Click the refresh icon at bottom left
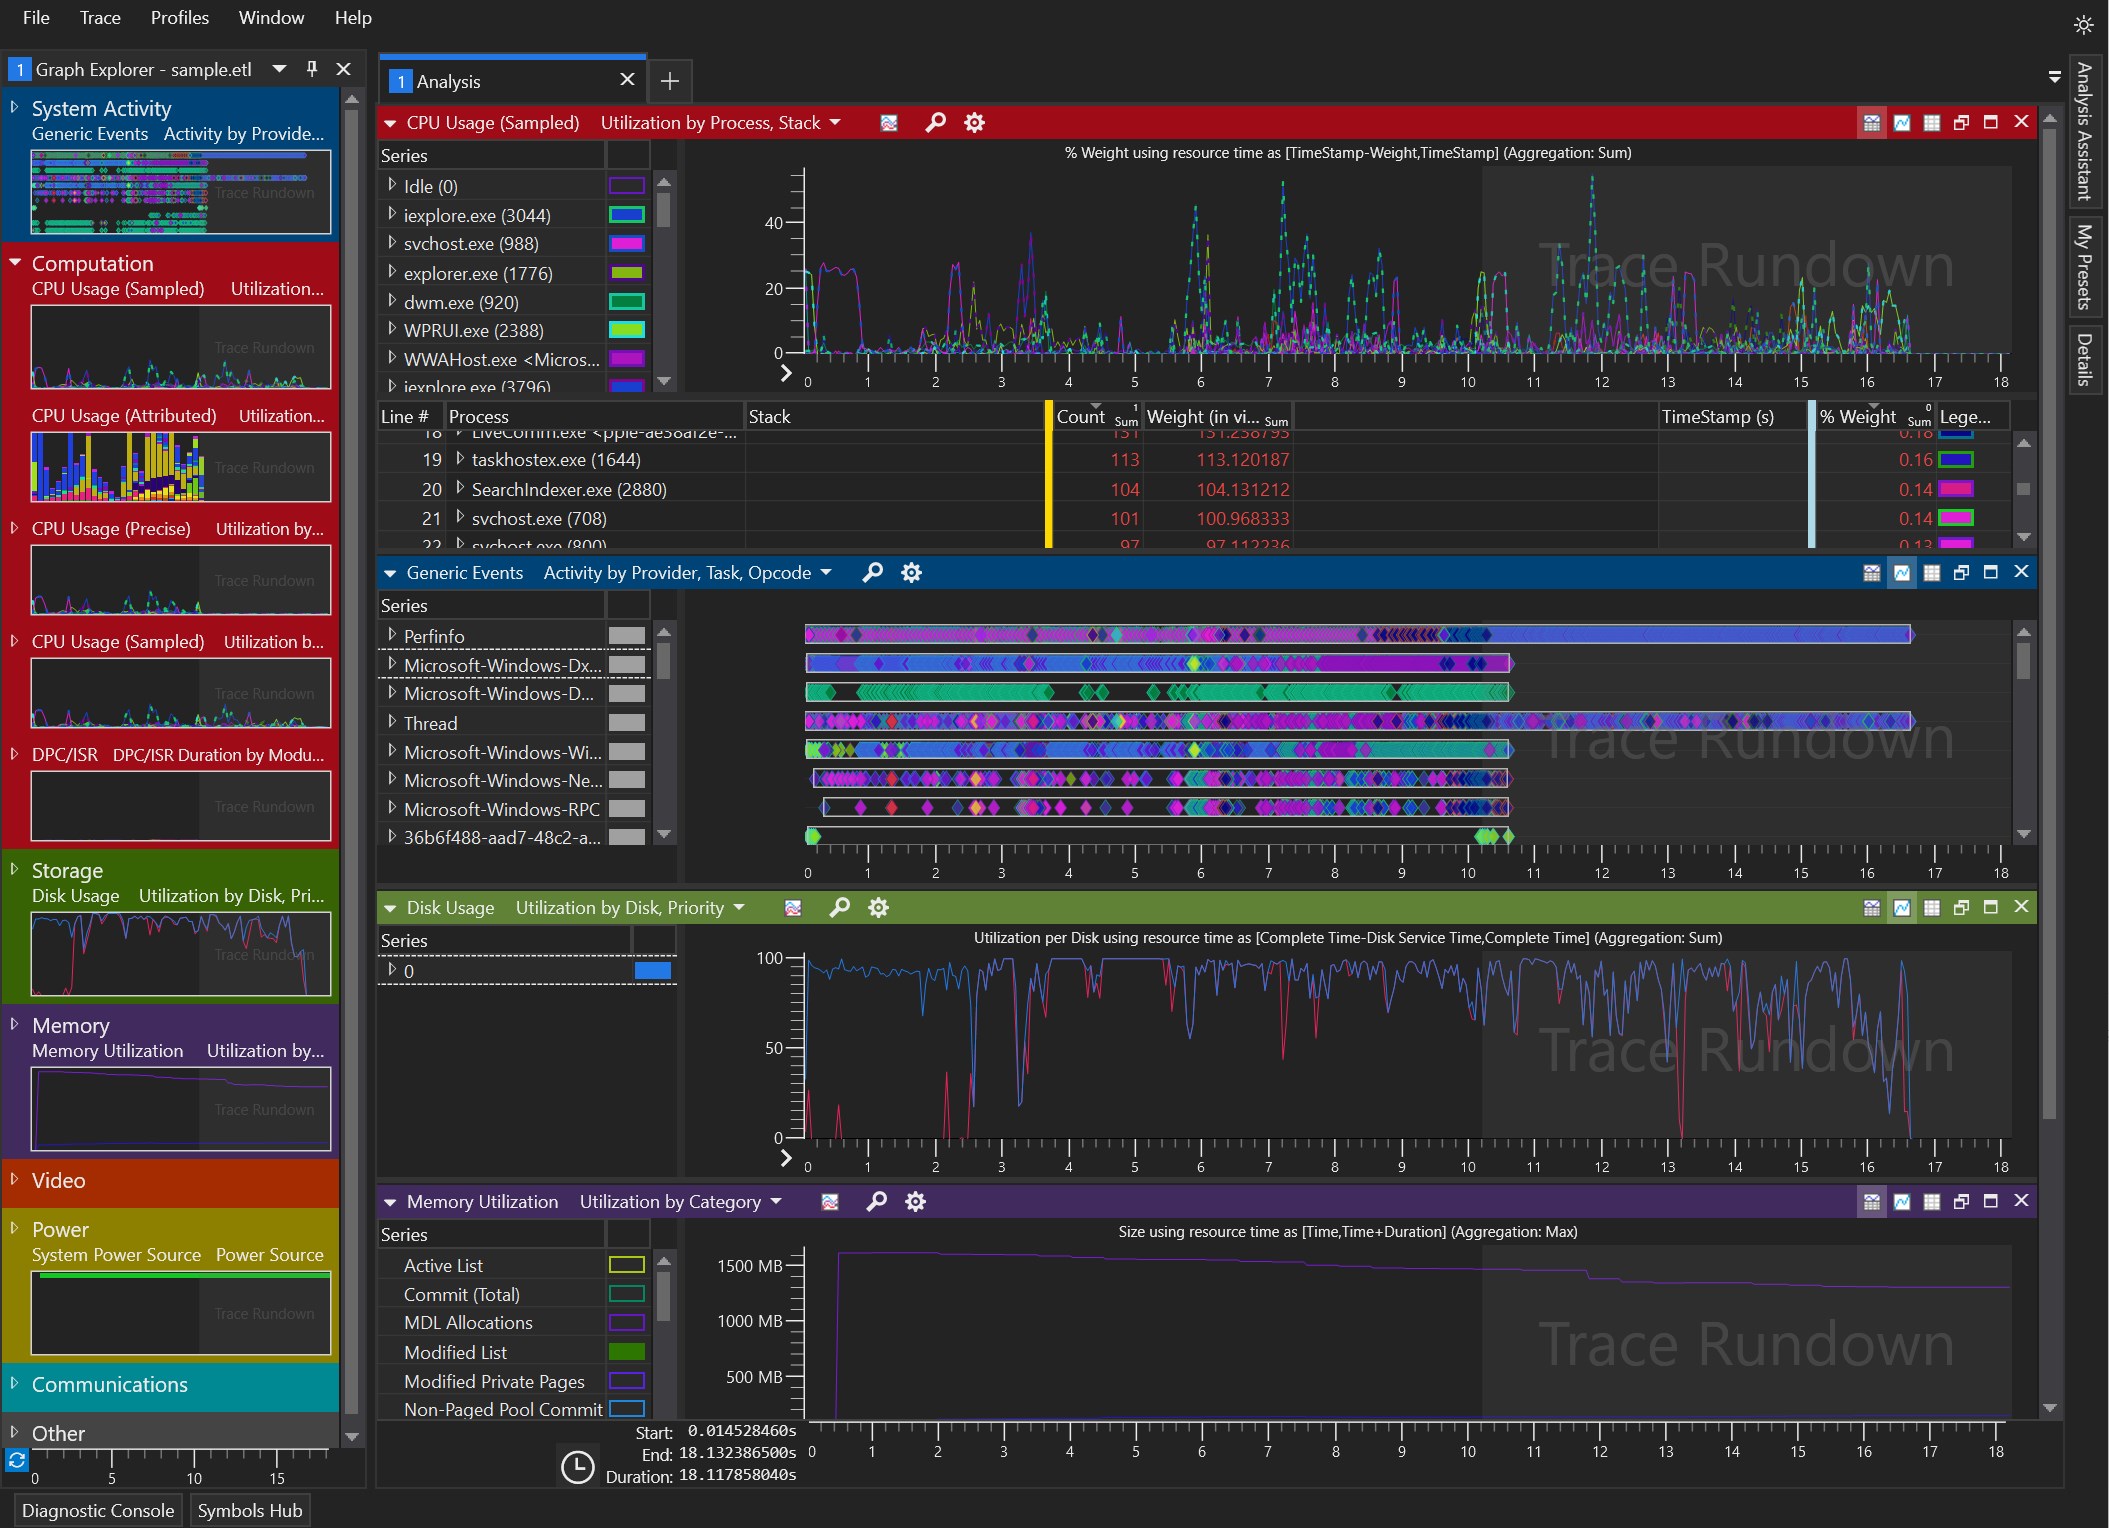 17,1460
